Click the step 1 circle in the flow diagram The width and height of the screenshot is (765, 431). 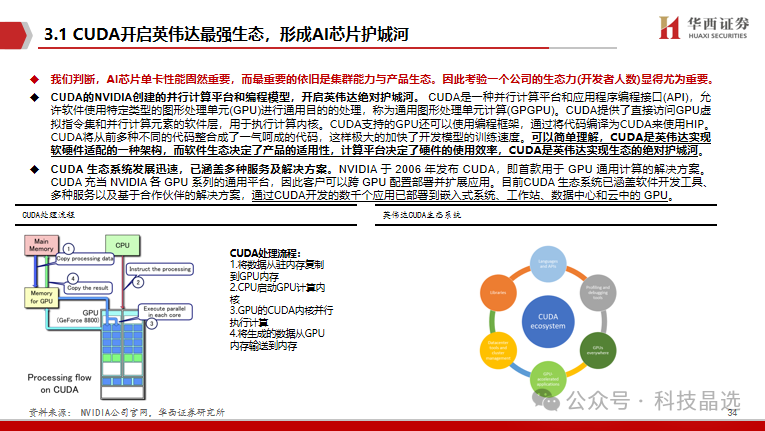click(x=69, y=249)
